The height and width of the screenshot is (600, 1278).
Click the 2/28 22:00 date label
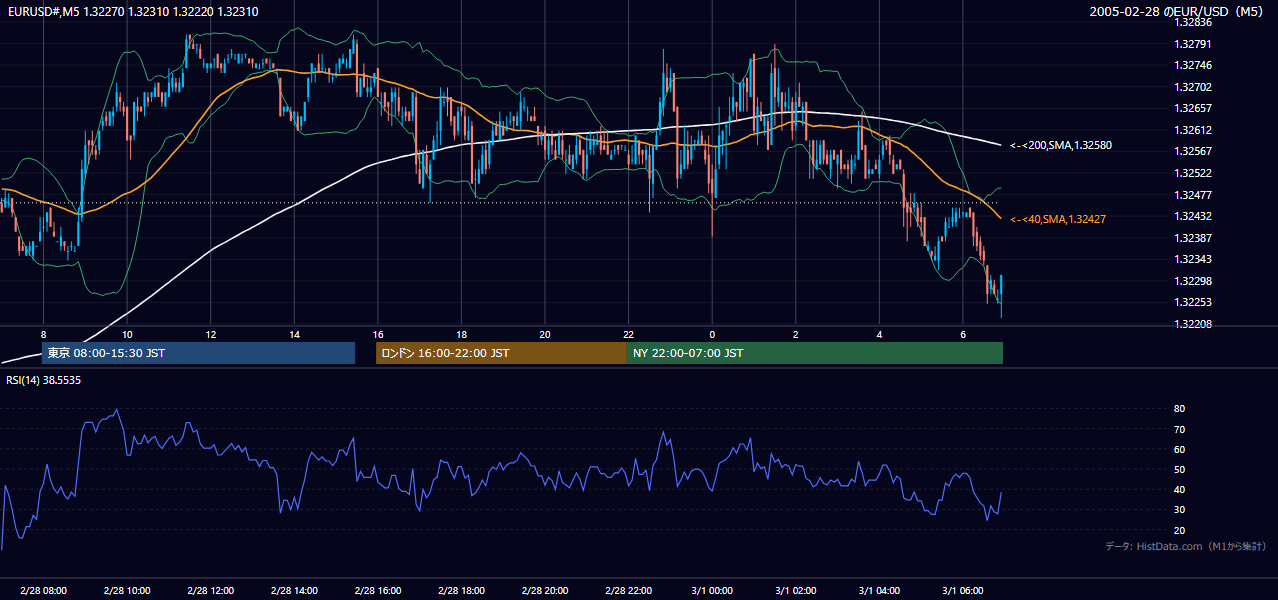click(x=628, y=591)
